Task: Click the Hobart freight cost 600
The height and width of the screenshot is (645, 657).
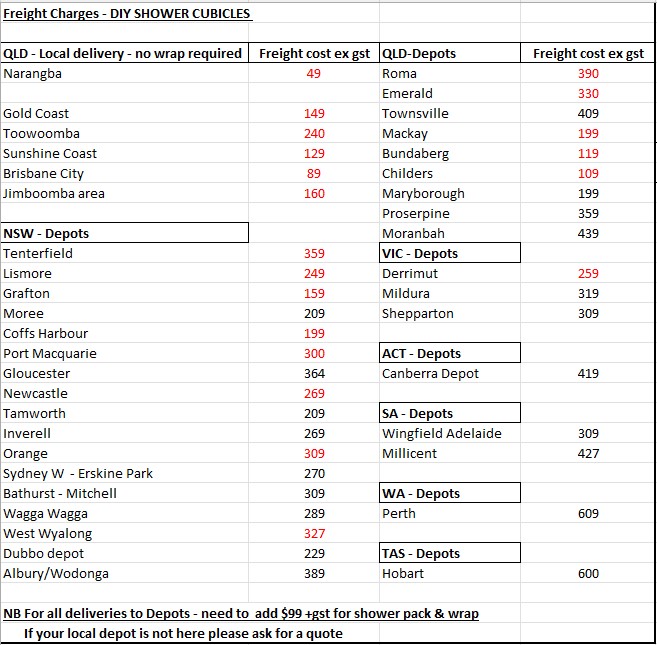Action: click(x=588, y=573)
